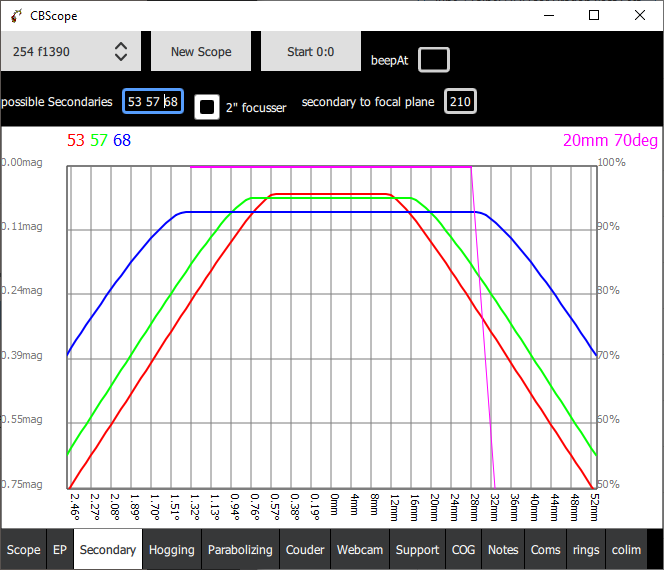Open the 254 f1390 scope selector dropdown
Screen dimensions: 664x570
tap(70, 51)
